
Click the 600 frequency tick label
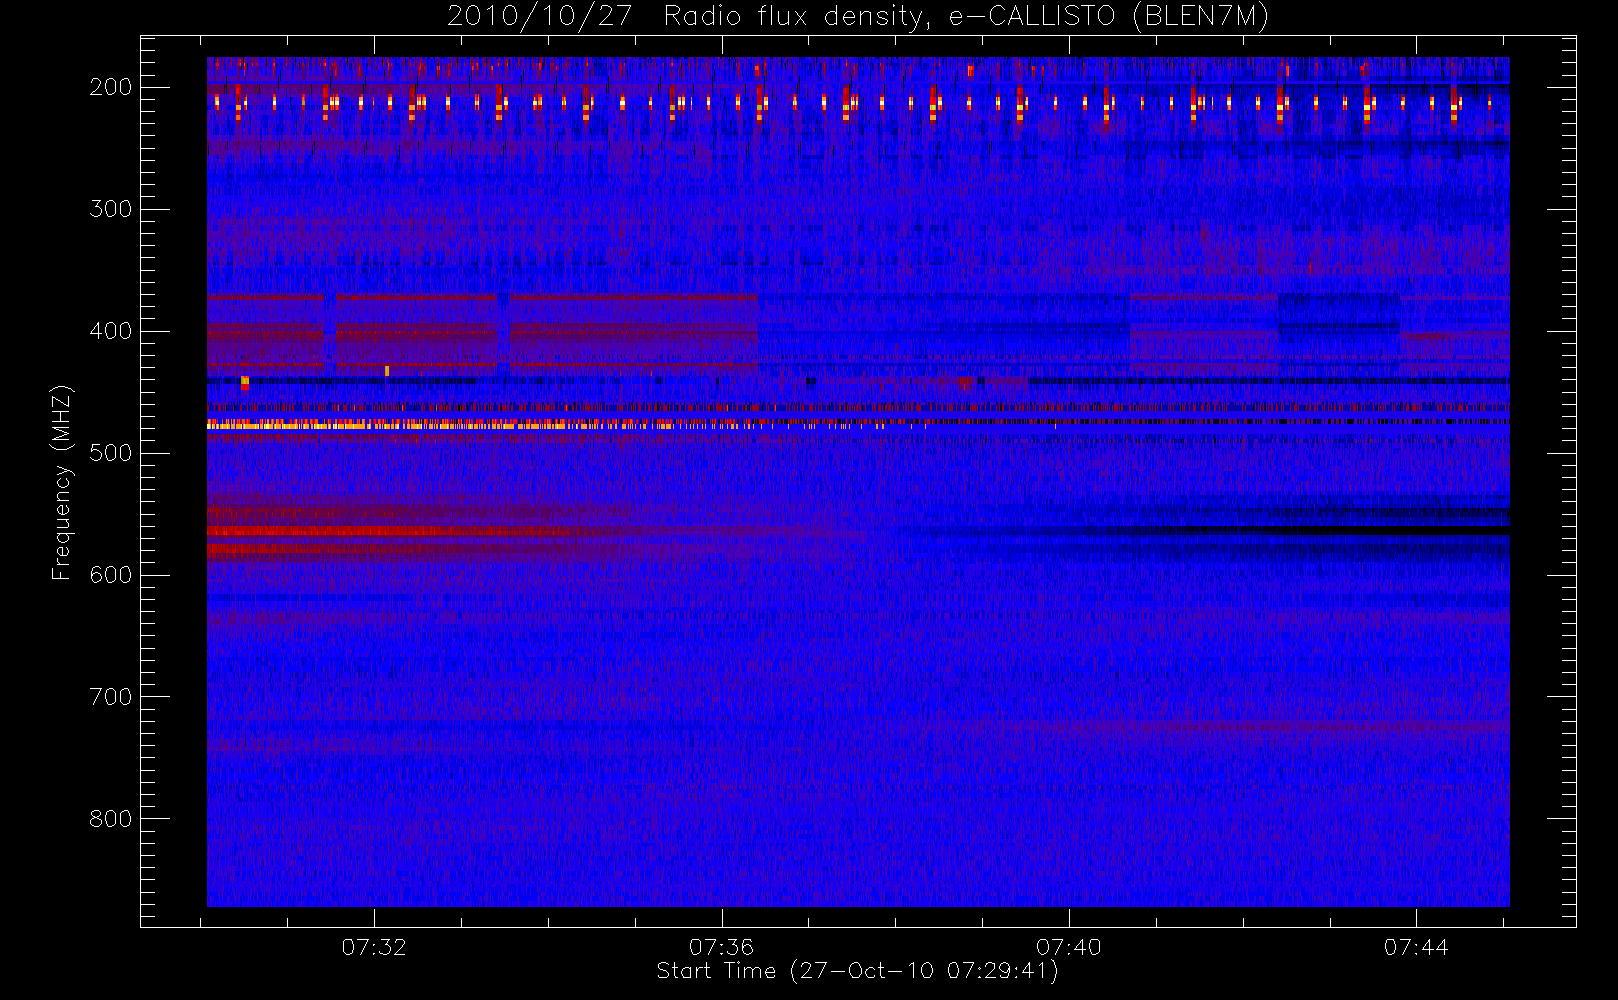(111, 575)
